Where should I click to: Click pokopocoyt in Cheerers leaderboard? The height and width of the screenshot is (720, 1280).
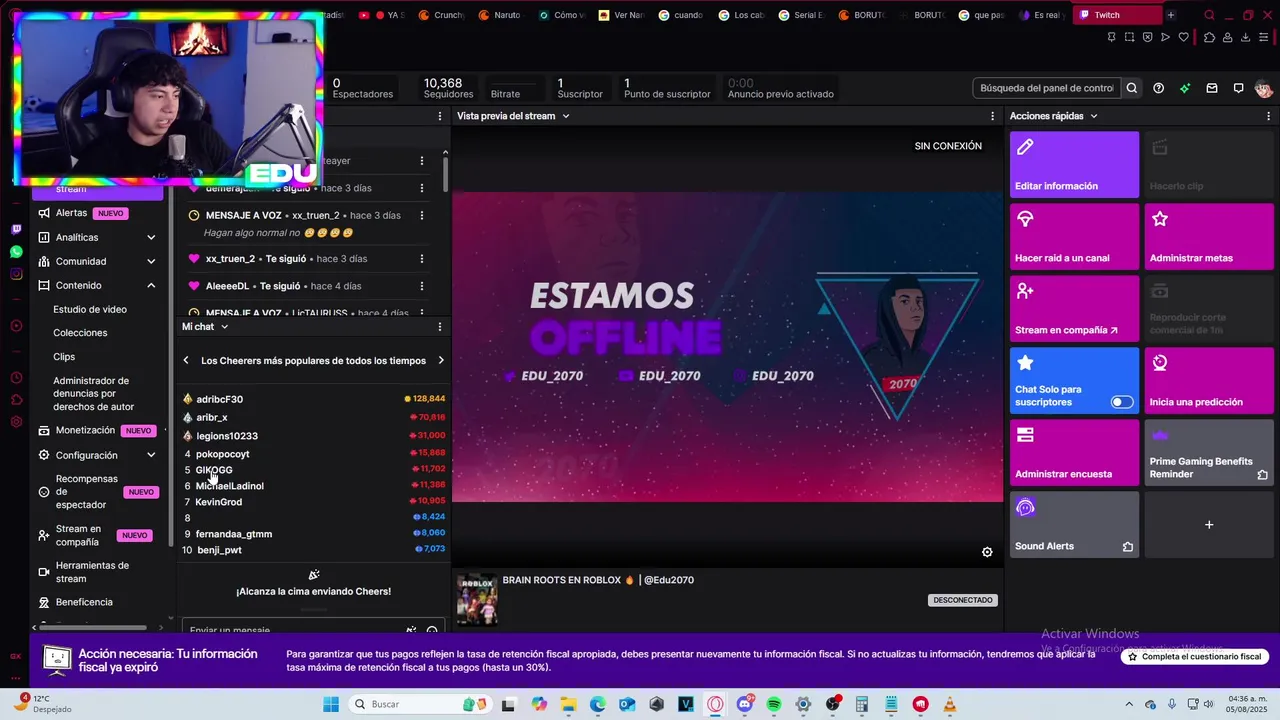(222, 454)
